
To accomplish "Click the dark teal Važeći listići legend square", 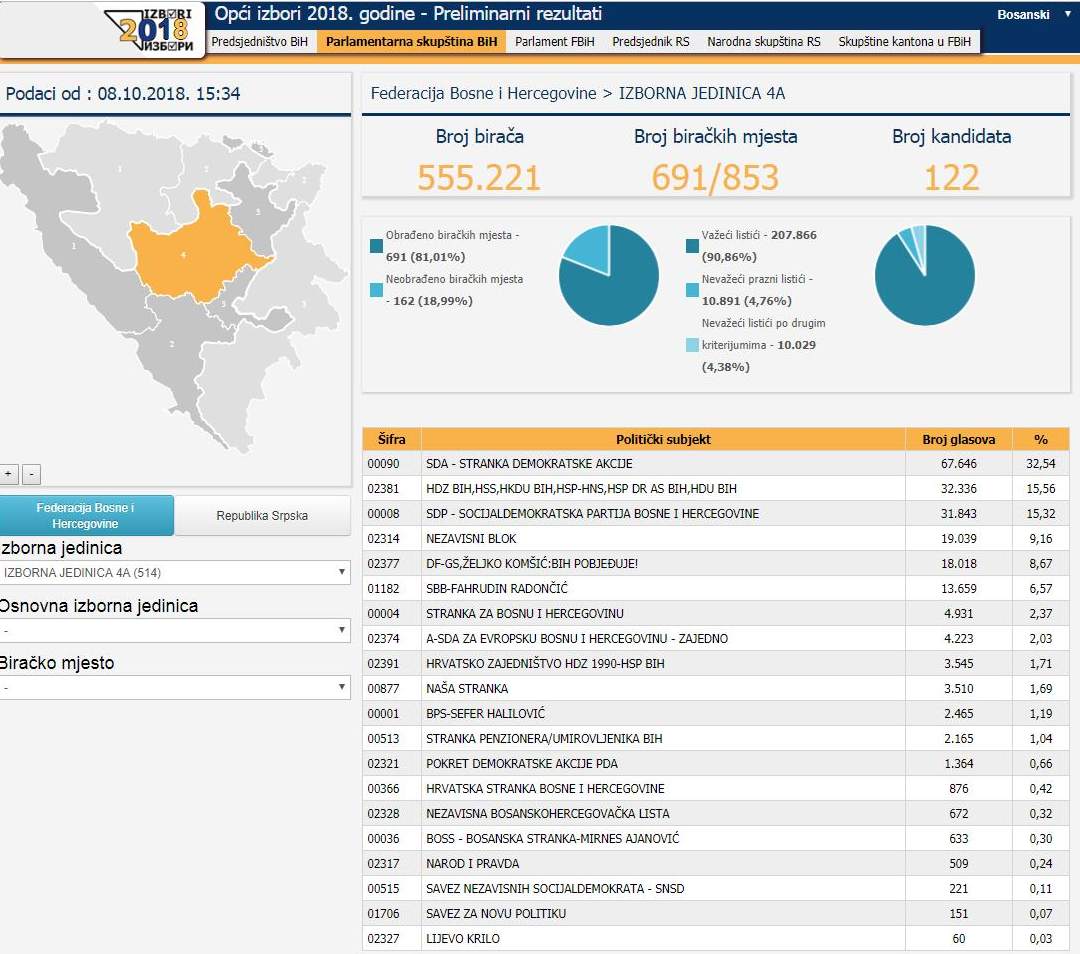I will click(x=693, y=246).
